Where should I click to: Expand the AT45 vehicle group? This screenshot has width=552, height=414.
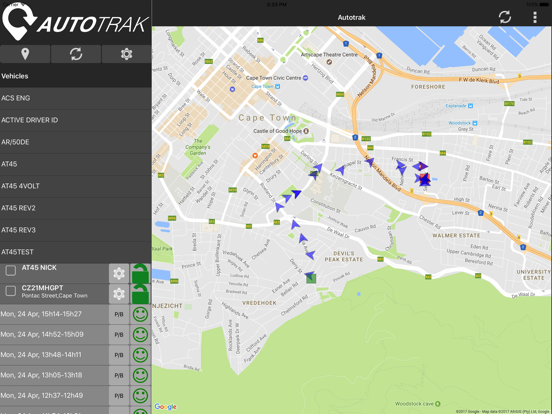[x=76, y=164]
